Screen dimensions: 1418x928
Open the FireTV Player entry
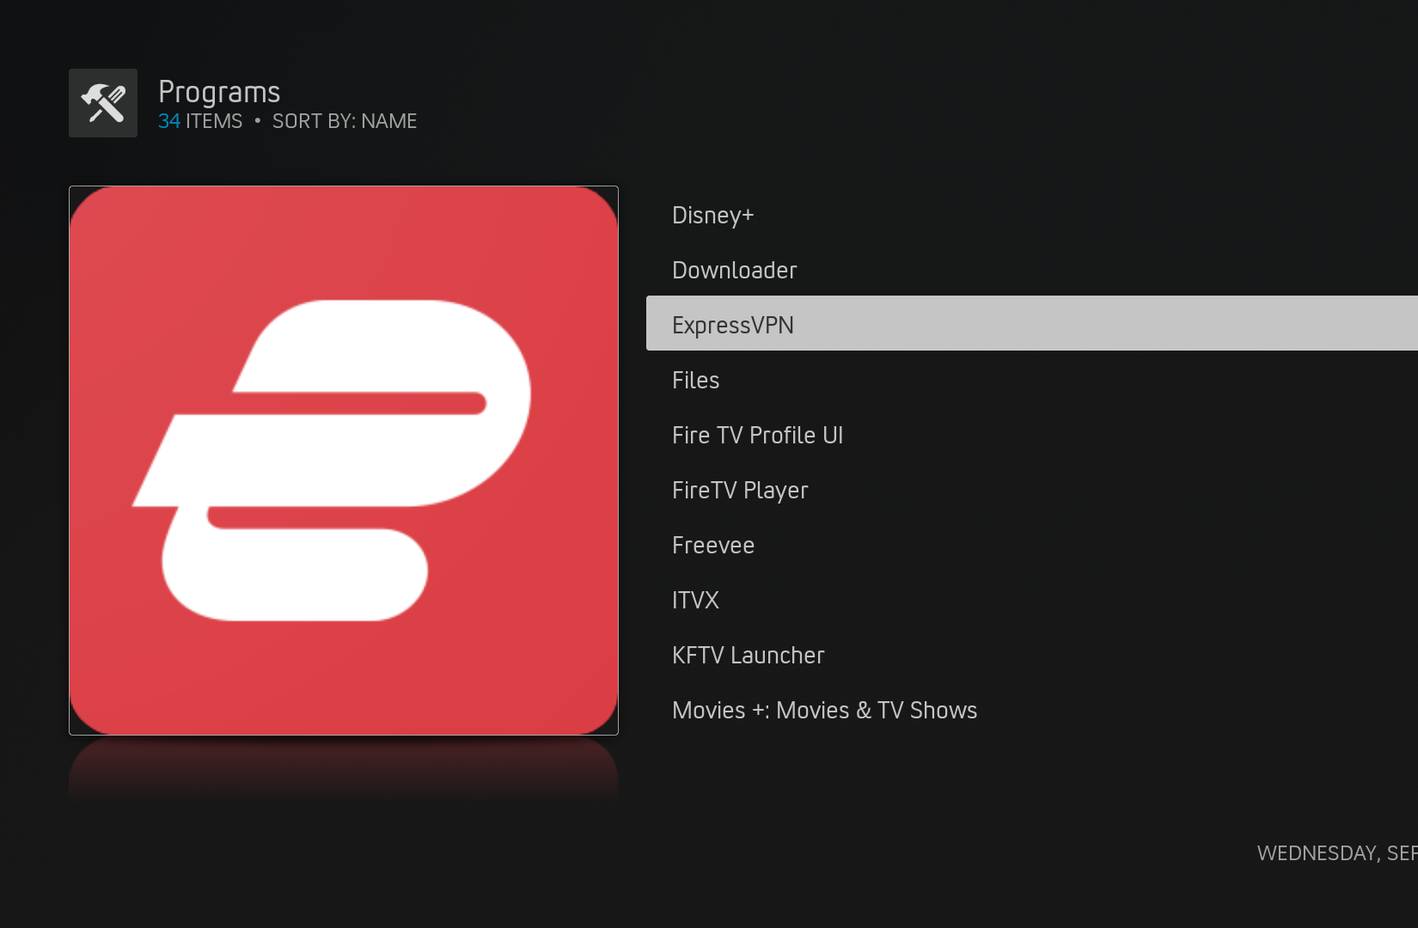click(x=740, y=490)
